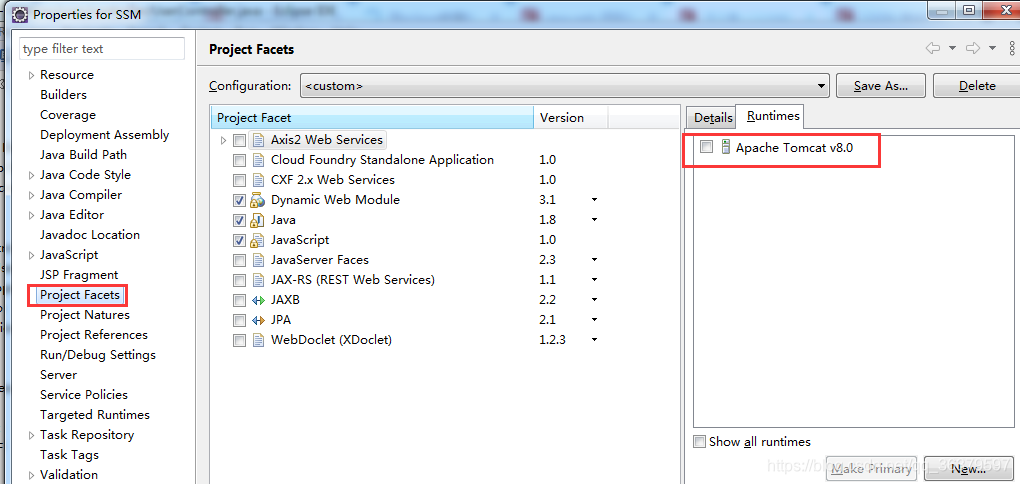Focus the type filter text field
The width and height of the screenshot is (1020, 484).
pyautogui.click(x=102, y=49)
